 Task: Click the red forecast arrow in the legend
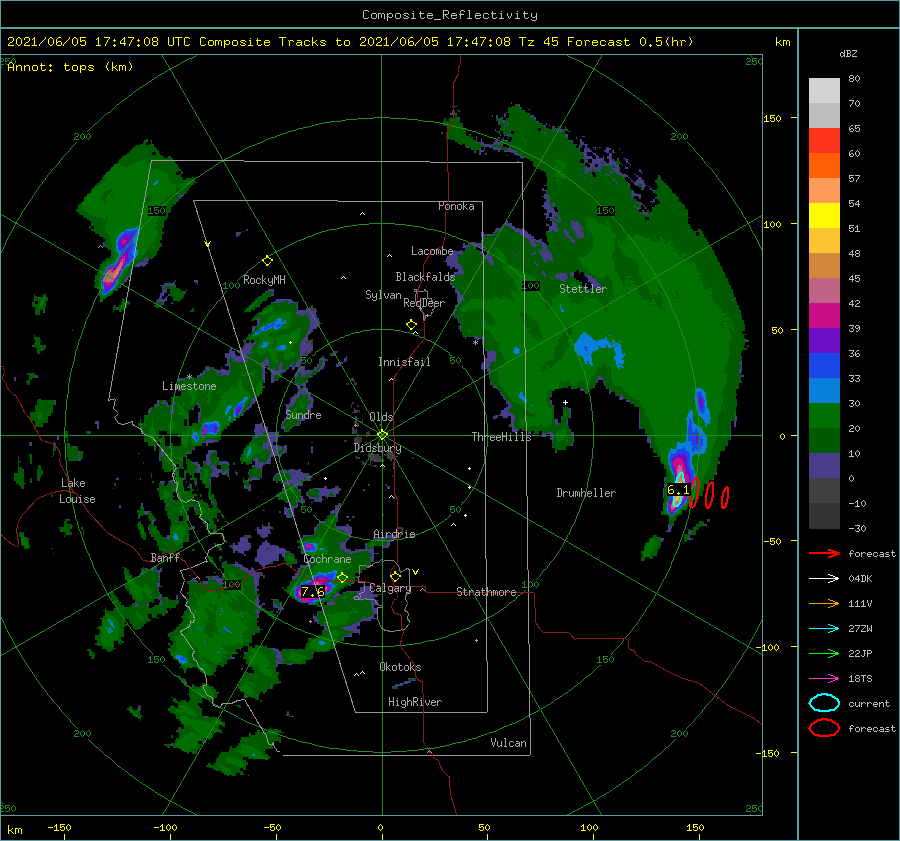tap(824, 553)
